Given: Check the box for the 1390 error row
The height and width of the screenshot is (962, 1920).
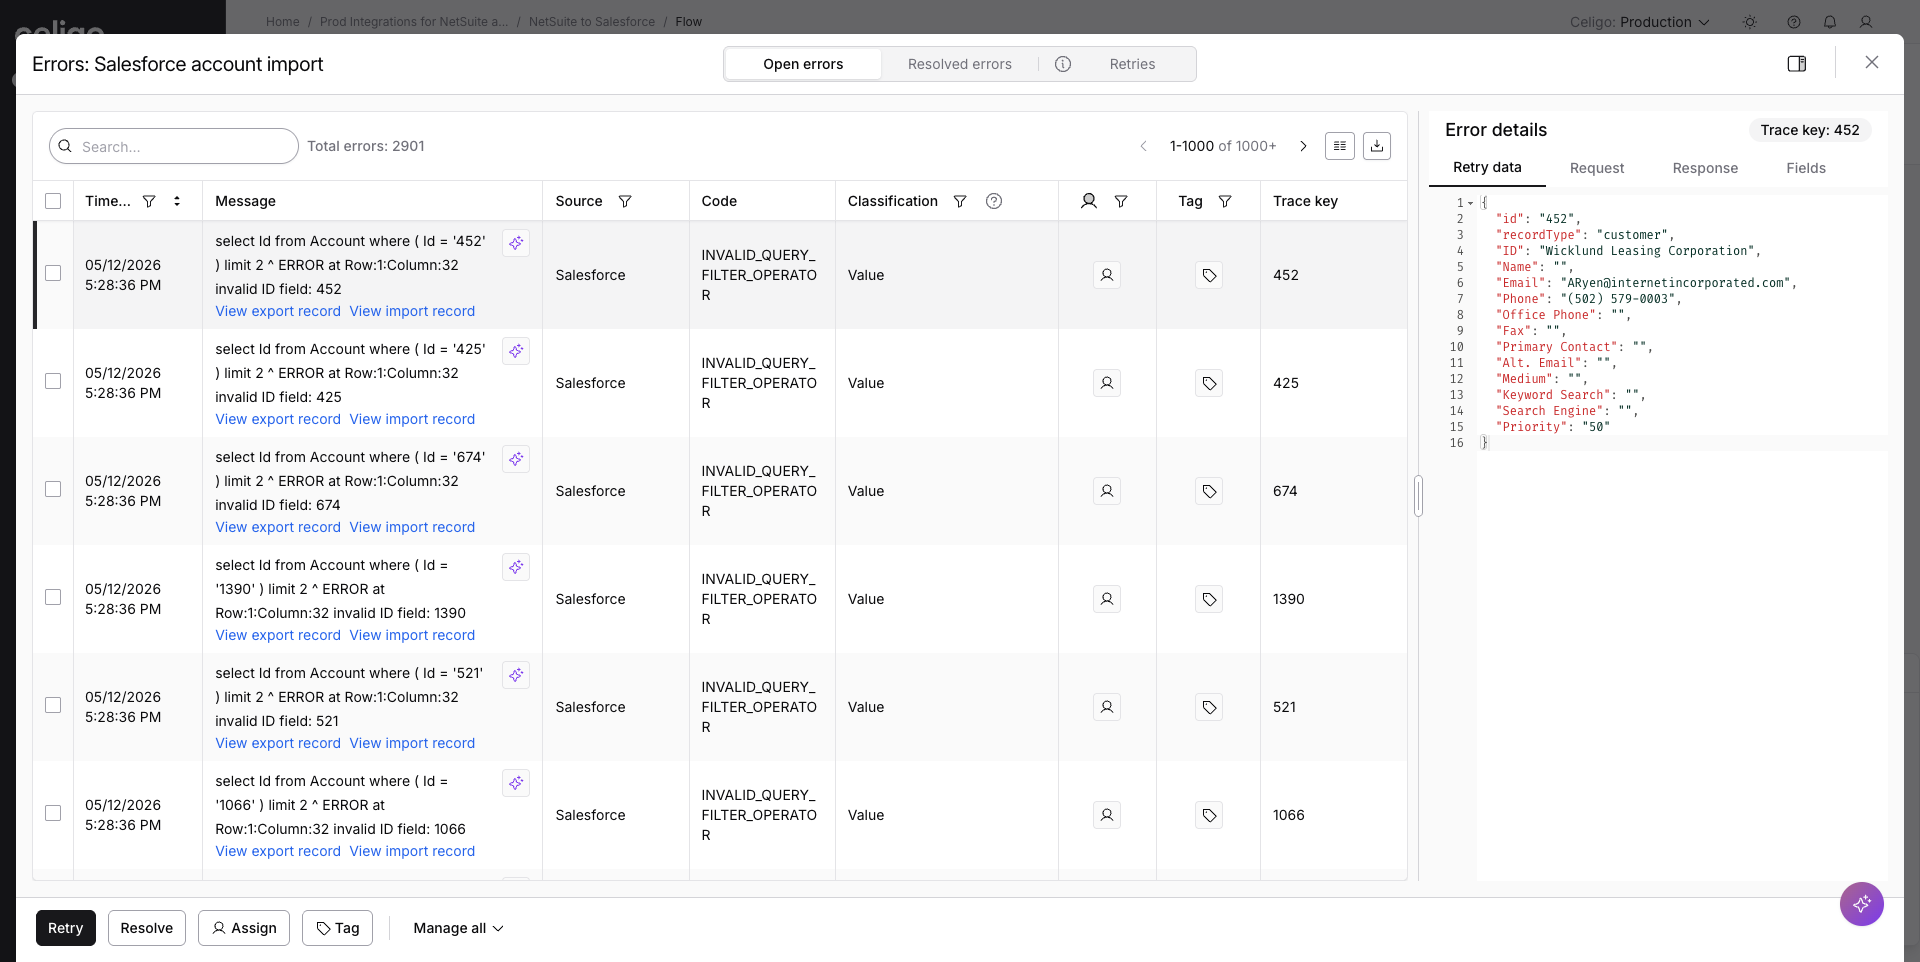Looking at the screenshot, I should point(53,597).
